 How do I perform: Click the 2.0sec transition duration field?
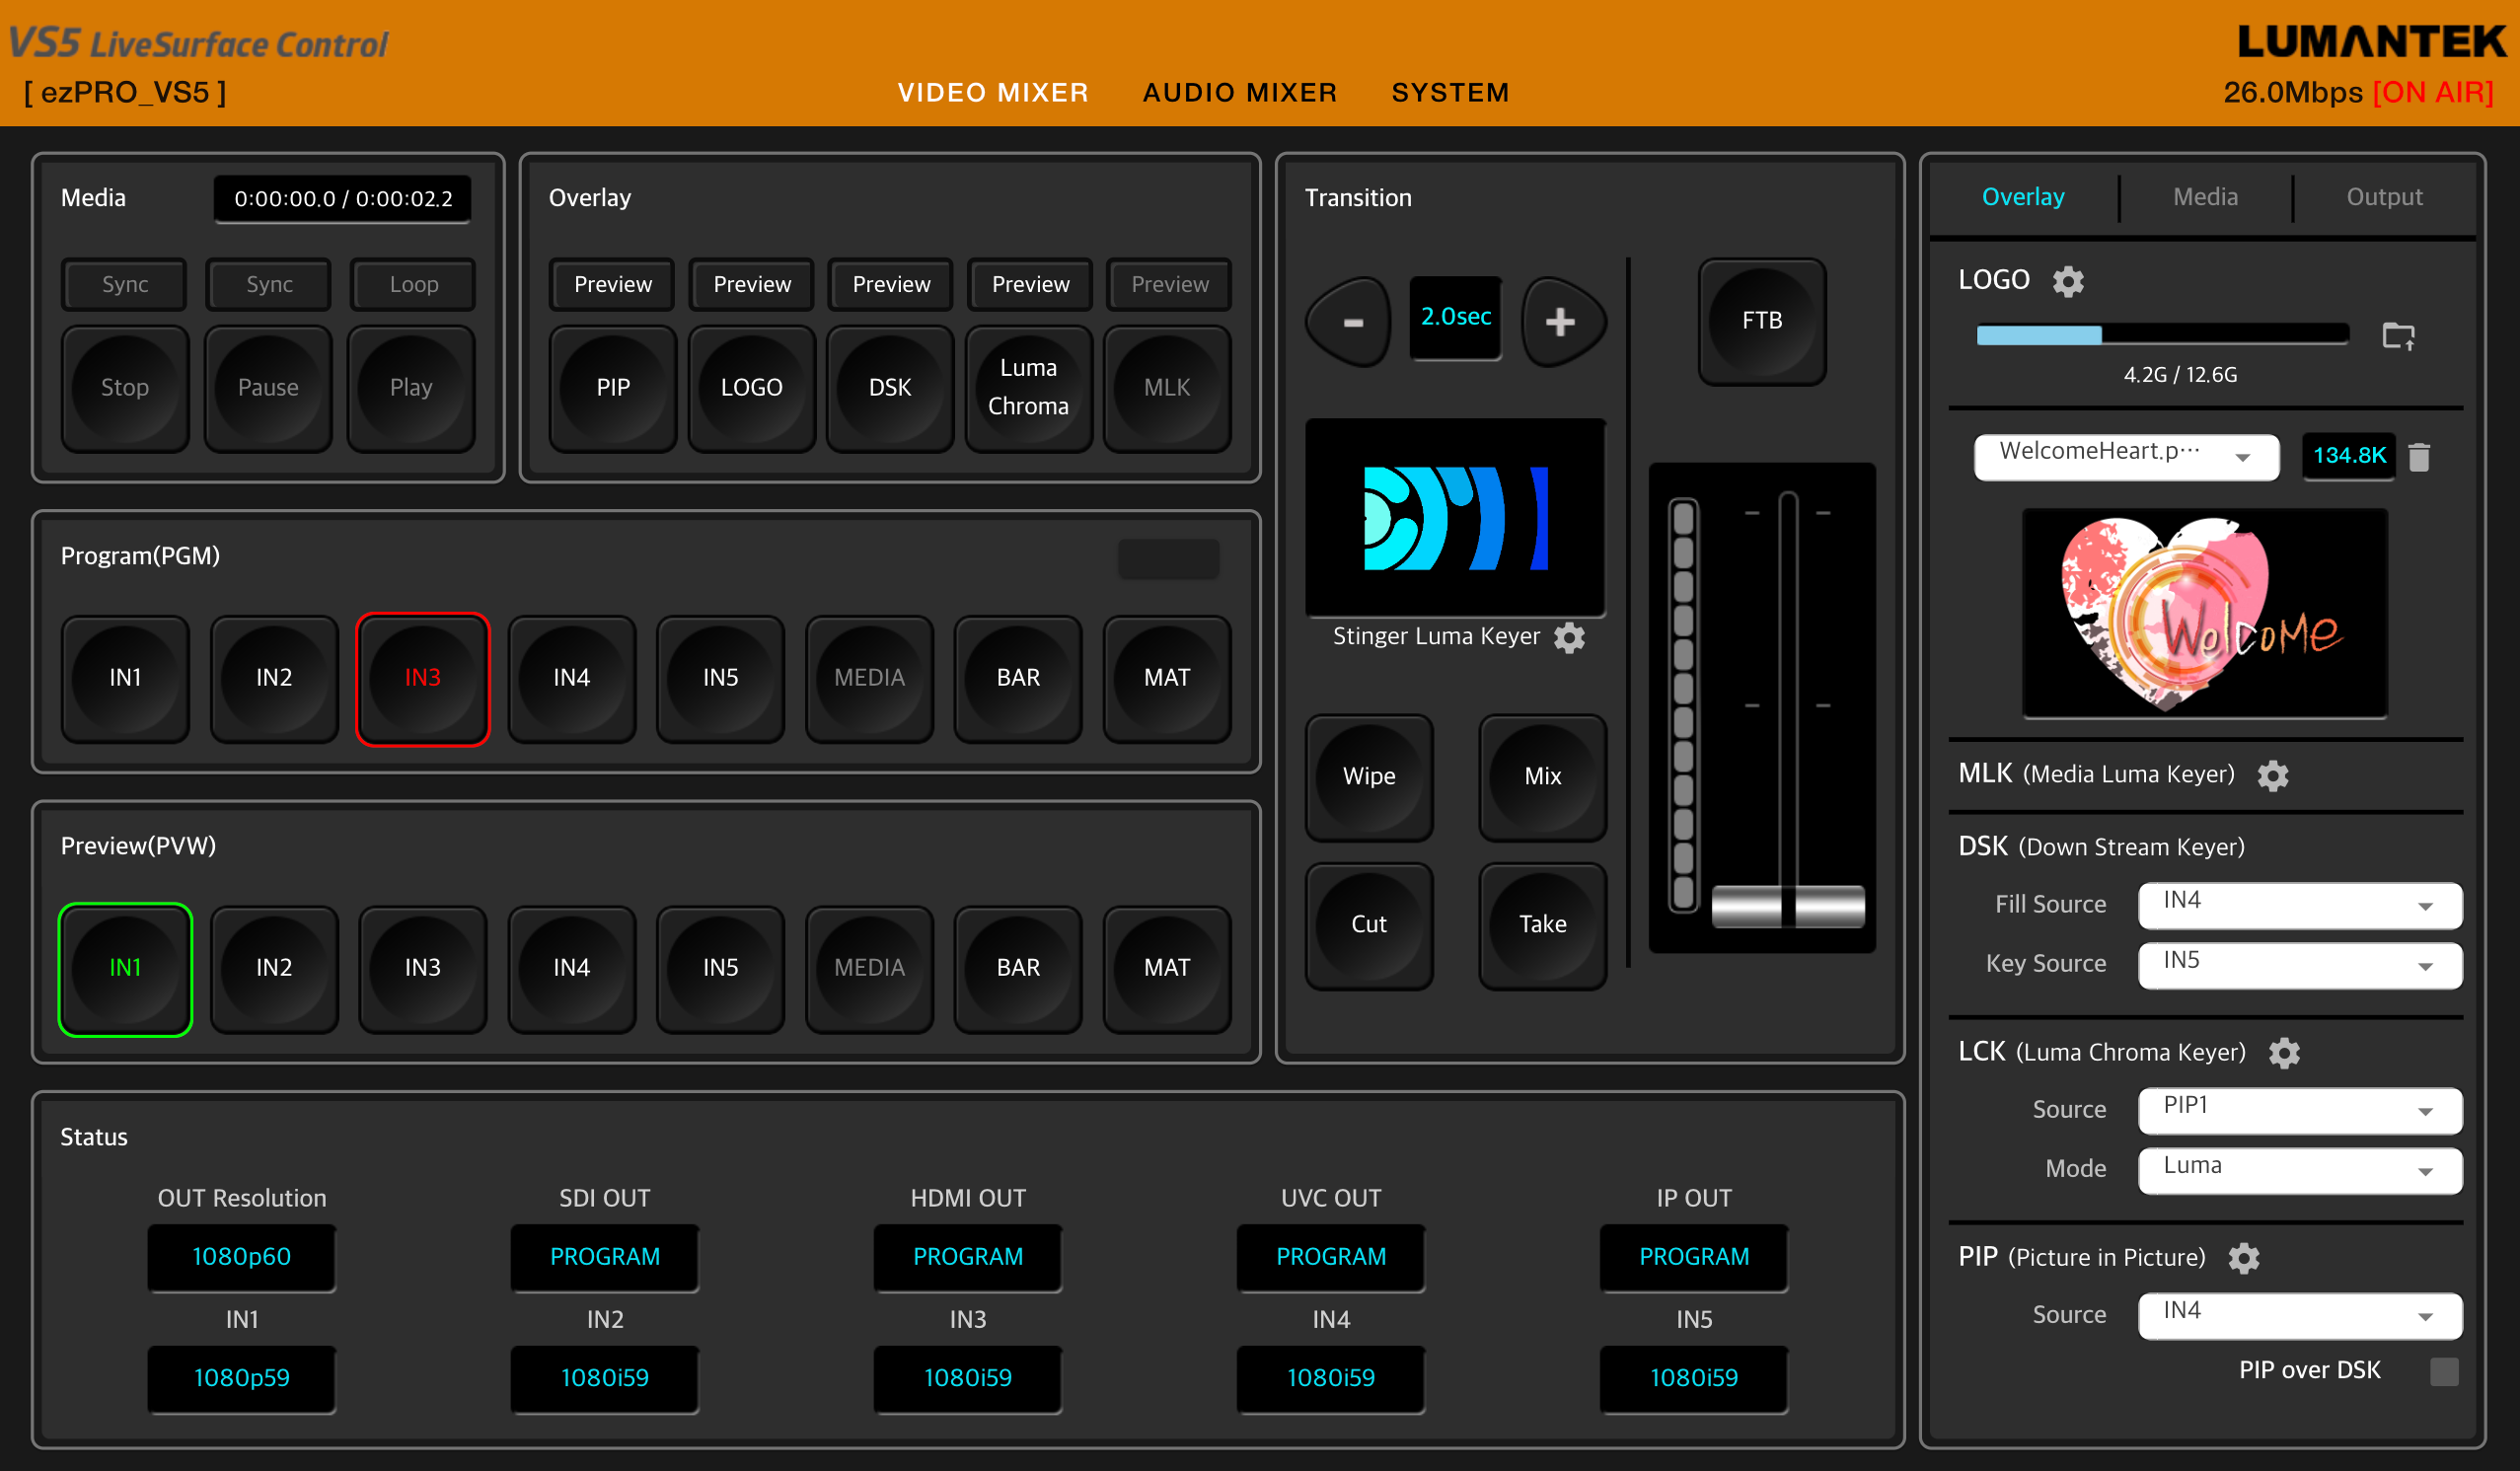1455,318
